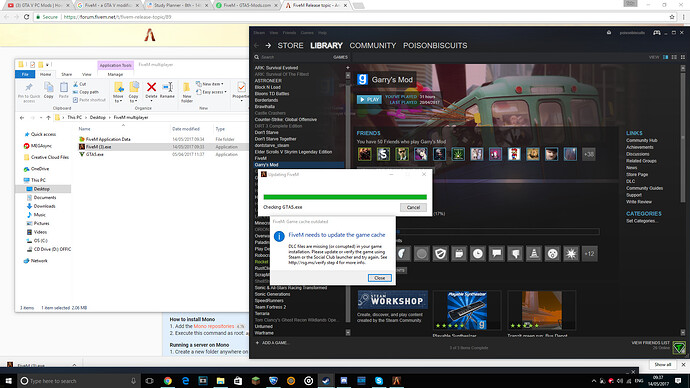Open the COMMUNITY tab in Steam
Viewport: 690px width, 388px height.
click(373, 45)
